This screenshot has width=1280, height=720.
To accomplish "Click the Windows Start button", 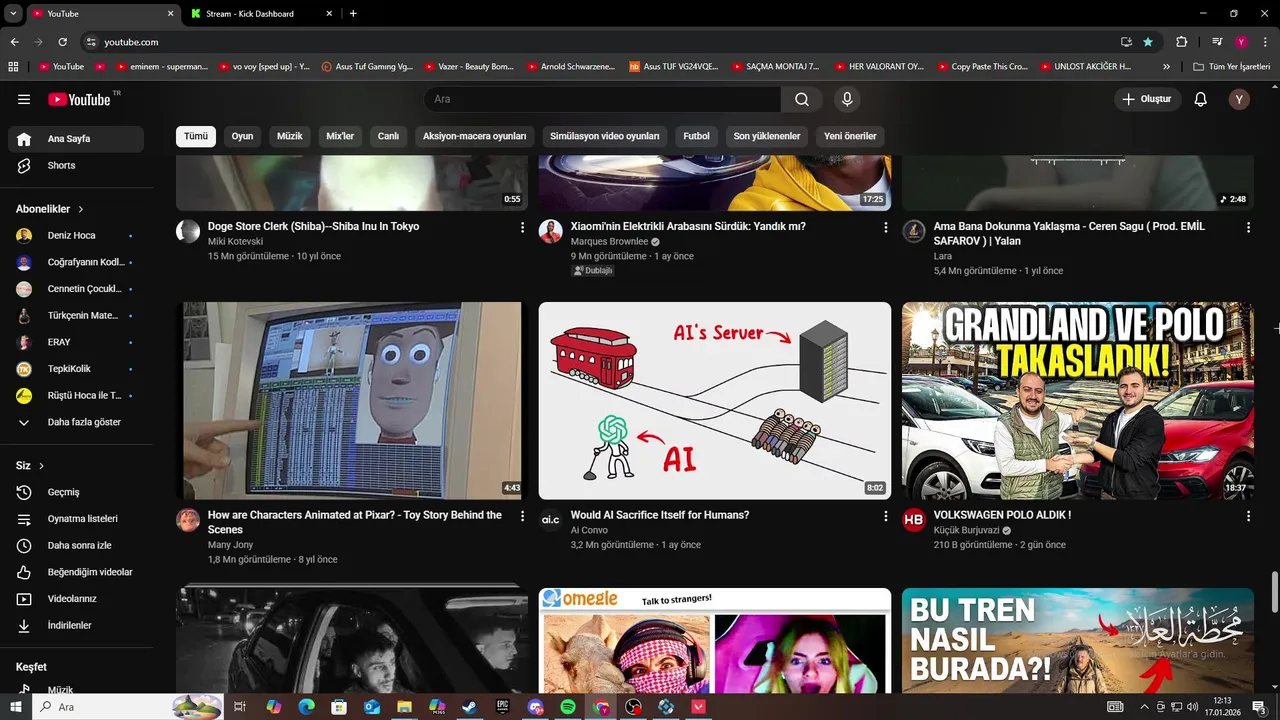I will 16,707.
